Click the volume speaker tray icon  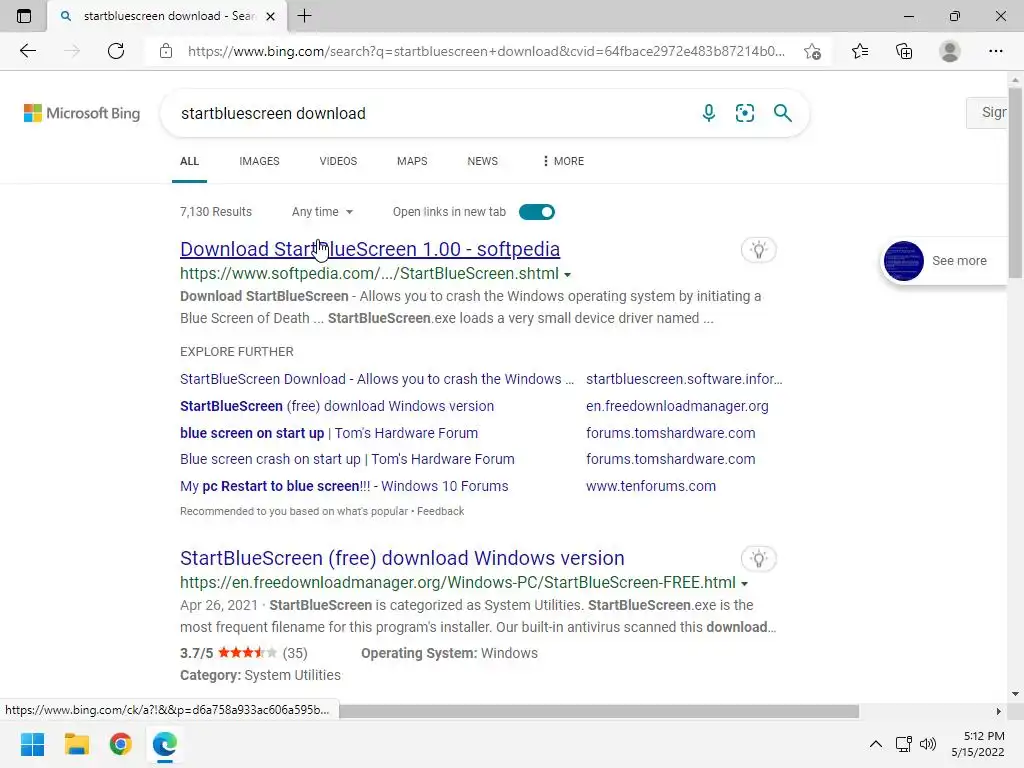pos(927,744)
